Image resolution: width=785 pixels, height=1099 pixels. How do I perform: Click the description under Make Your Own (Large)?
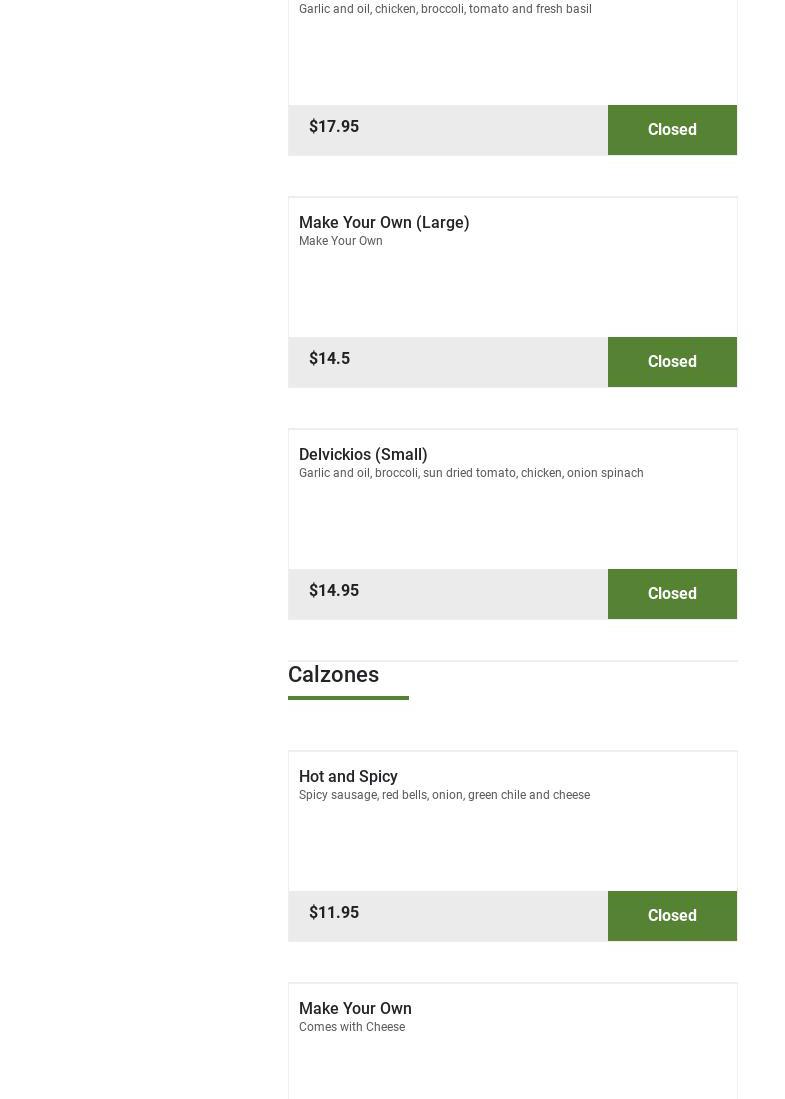[x=340, y=241]
